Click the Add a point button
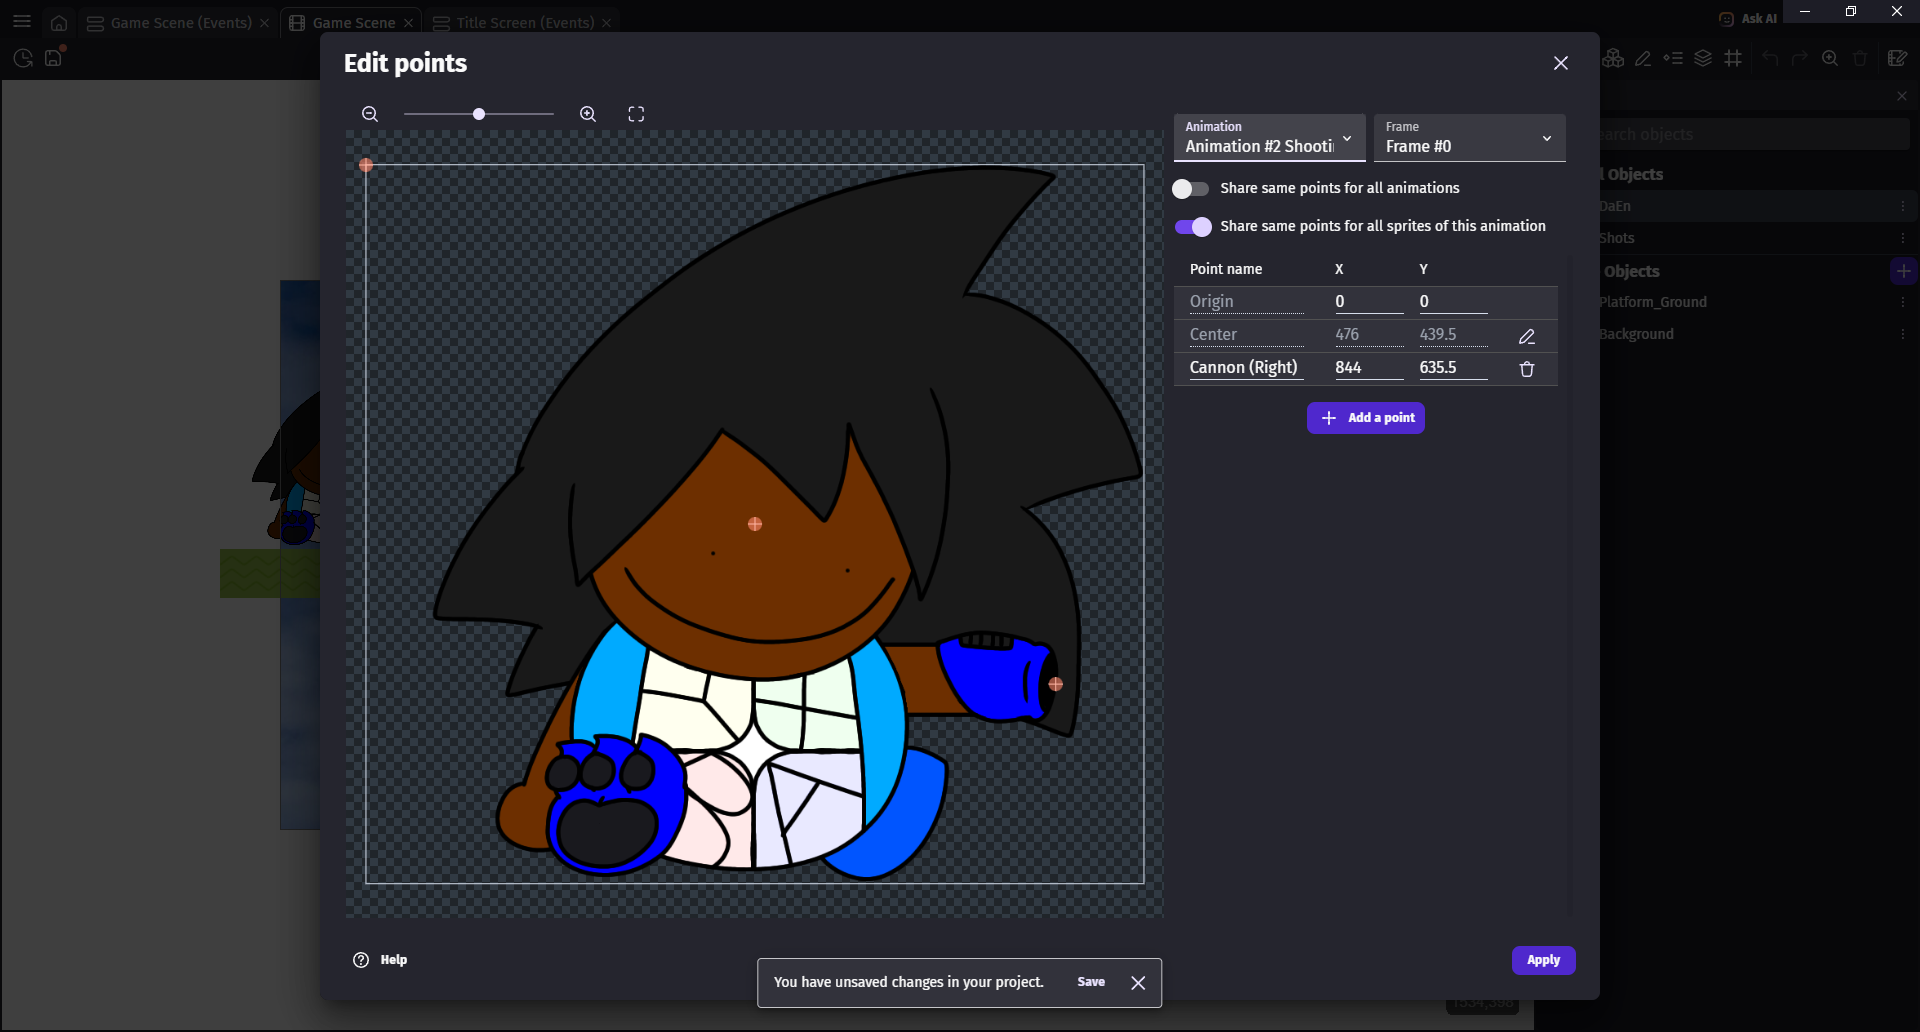 tap(1365, 418)
